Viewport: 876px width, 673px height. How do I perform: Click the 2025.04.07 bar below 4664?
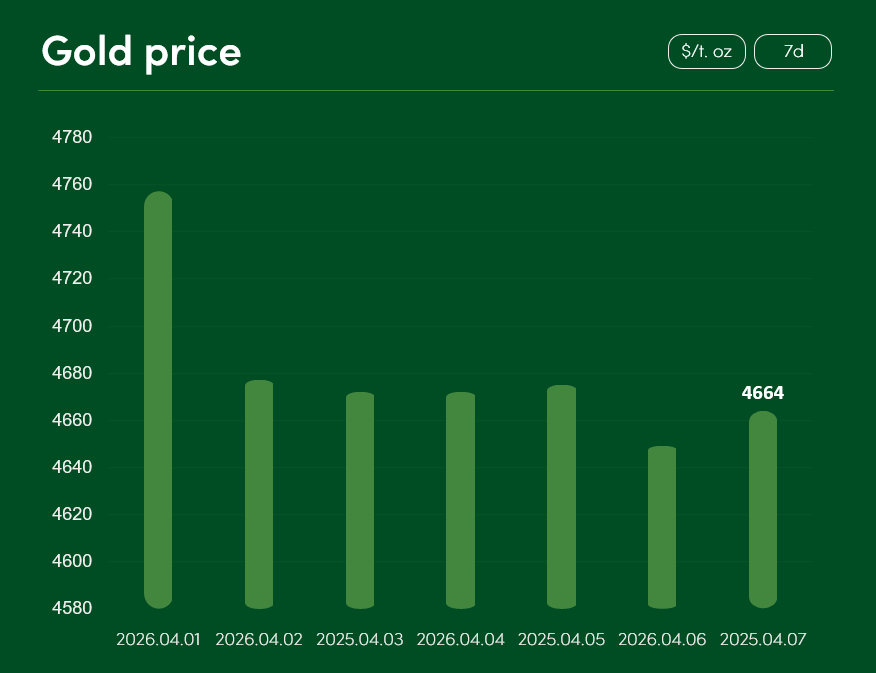[763, 510]
